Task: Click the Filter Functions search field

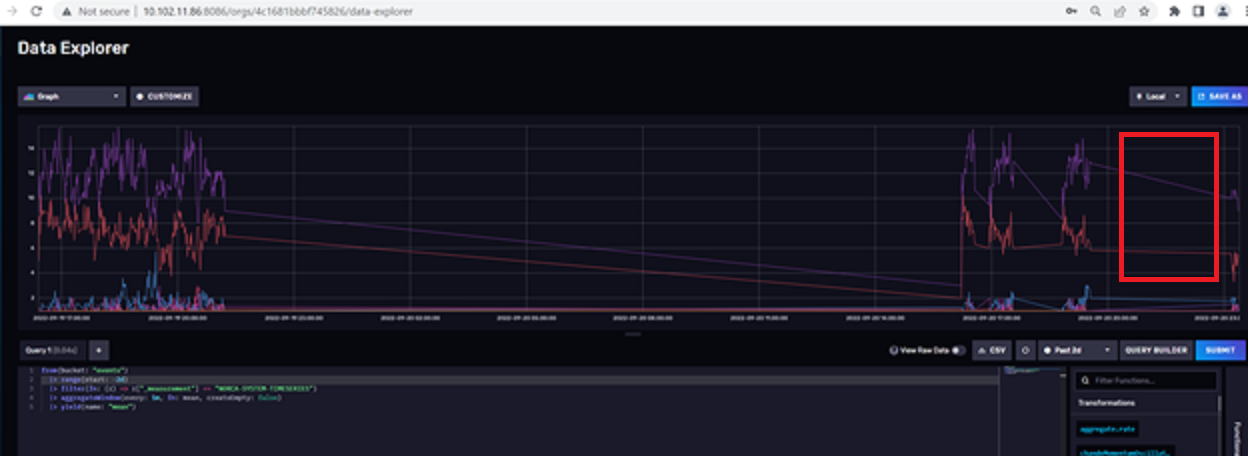Action: (1147, 381)
